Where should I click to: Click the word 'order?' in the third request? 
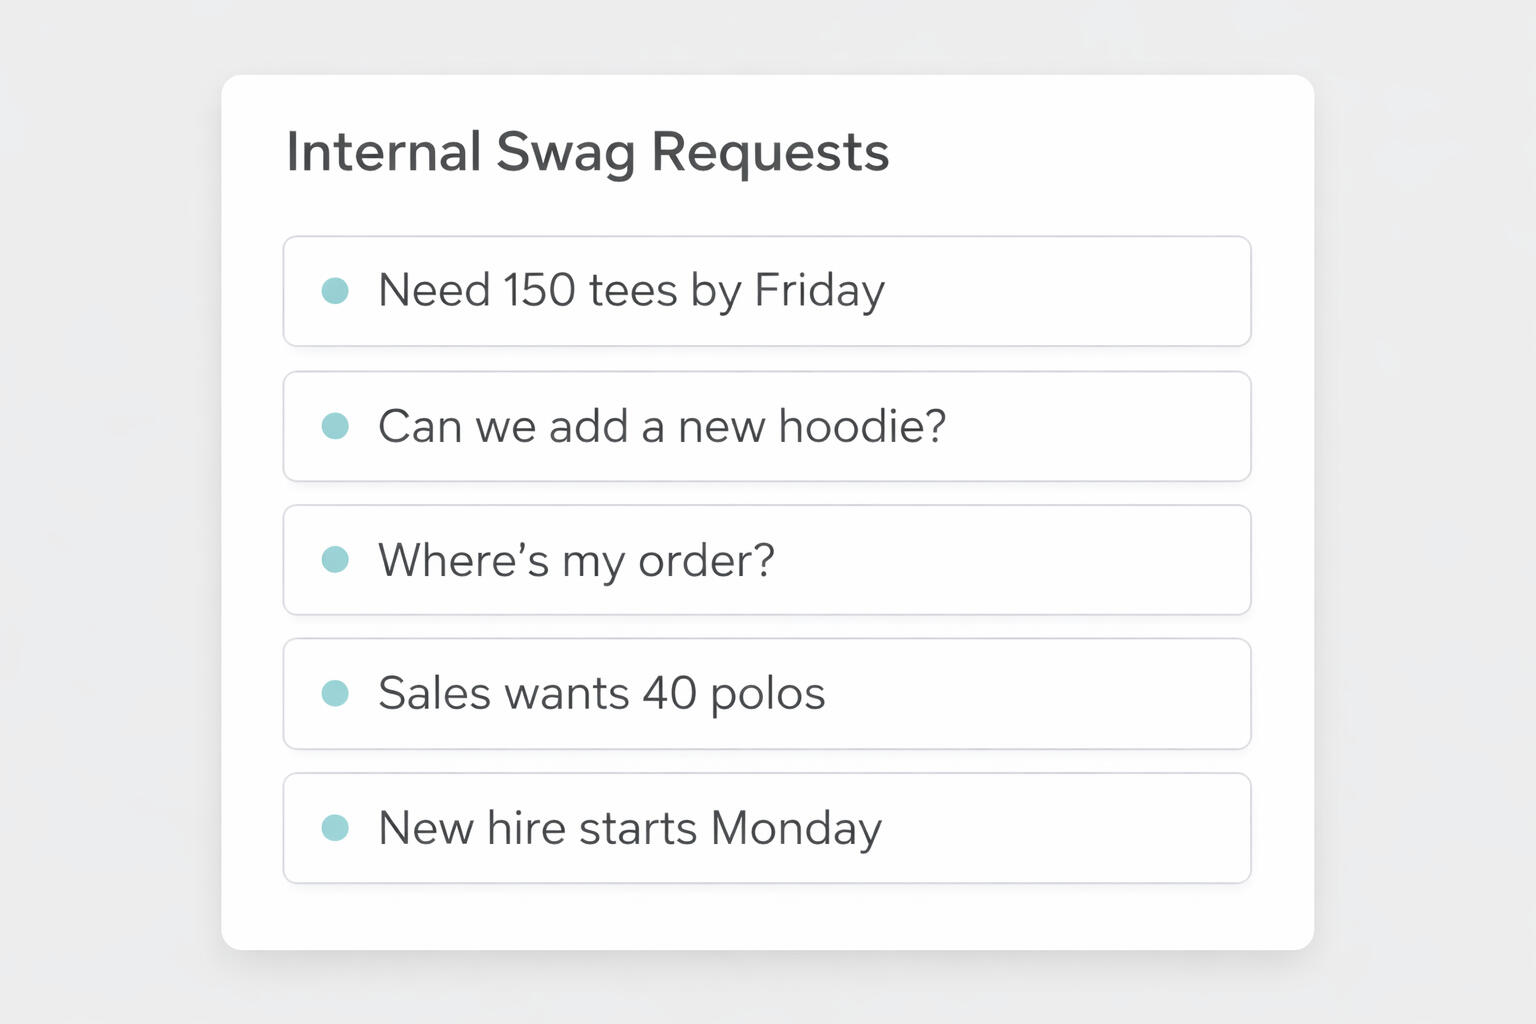point(706,560)
